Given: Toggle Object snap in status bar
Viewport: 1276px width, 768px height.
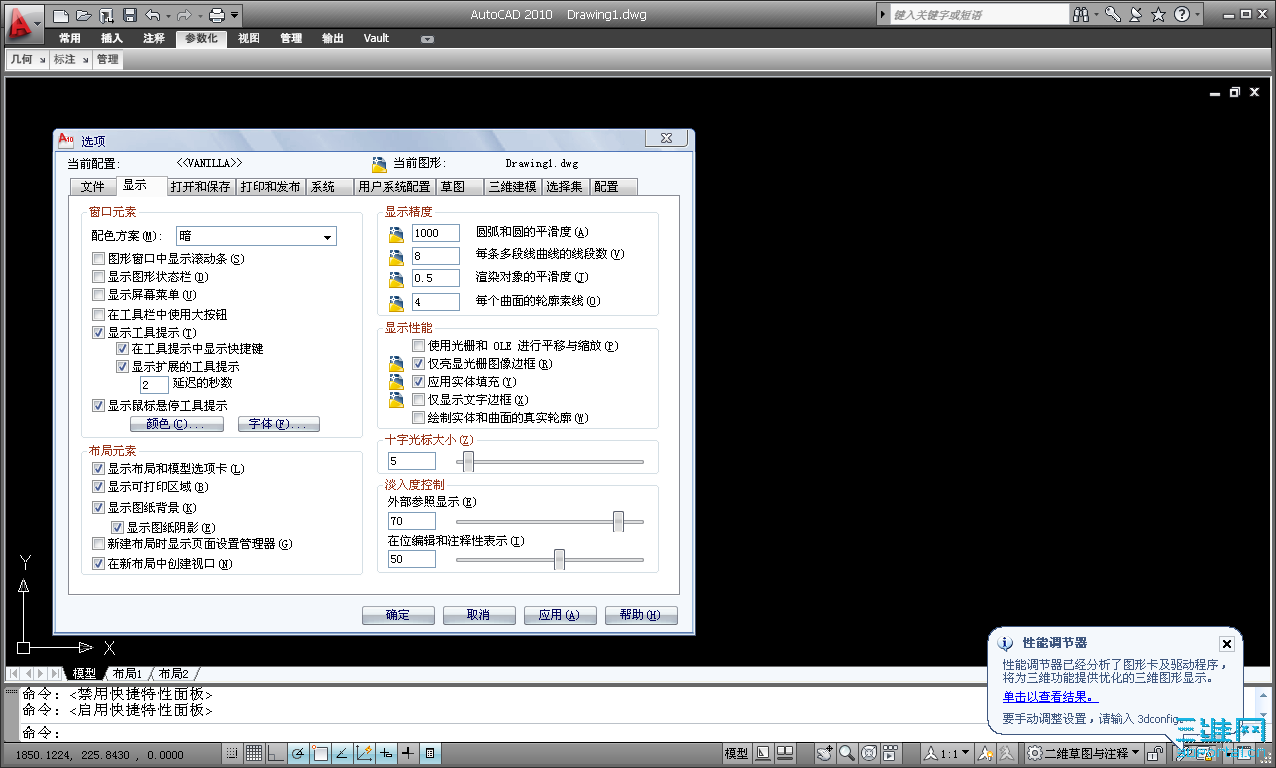Looking at the screenshot, I should click(320, 753).
